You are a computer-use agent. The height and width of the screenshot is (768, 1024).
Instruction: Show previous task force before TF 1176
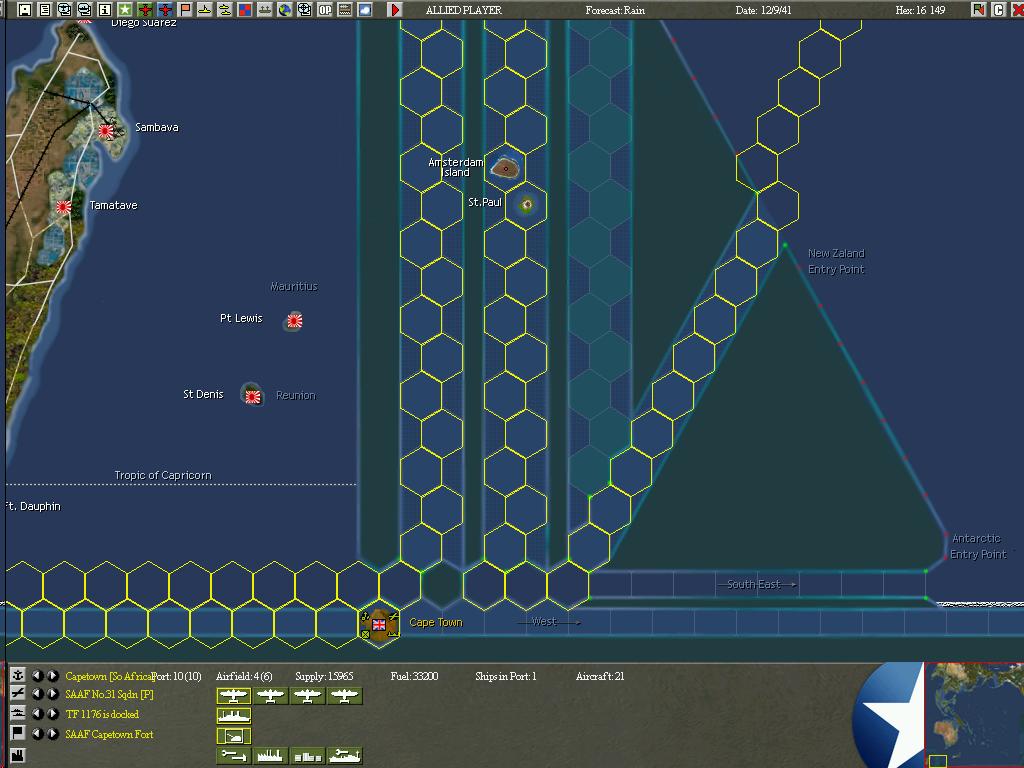pyautogui.click(x=38, y=714)
